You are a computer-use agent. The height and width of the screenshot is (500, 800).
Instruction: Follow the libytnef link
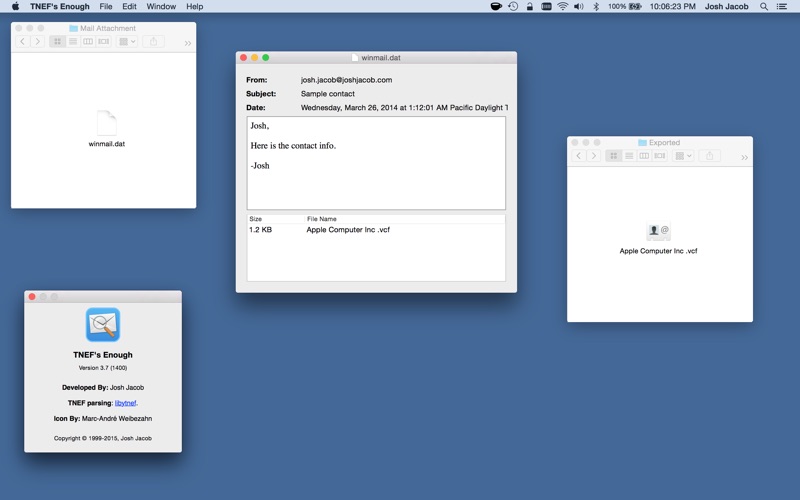(125, 403)
